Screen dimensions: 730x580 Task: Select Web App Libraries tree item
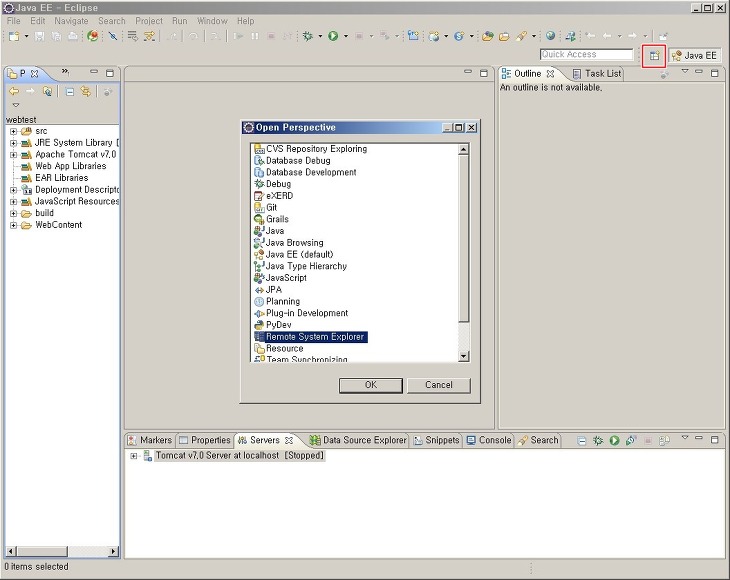[70, 166]
